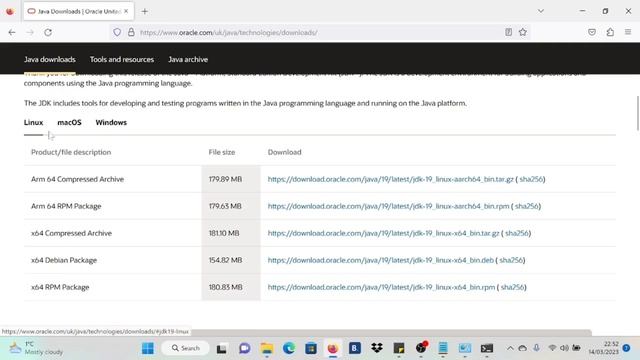
Task: Switch to the Windows tab
Action: coord(111,122)
